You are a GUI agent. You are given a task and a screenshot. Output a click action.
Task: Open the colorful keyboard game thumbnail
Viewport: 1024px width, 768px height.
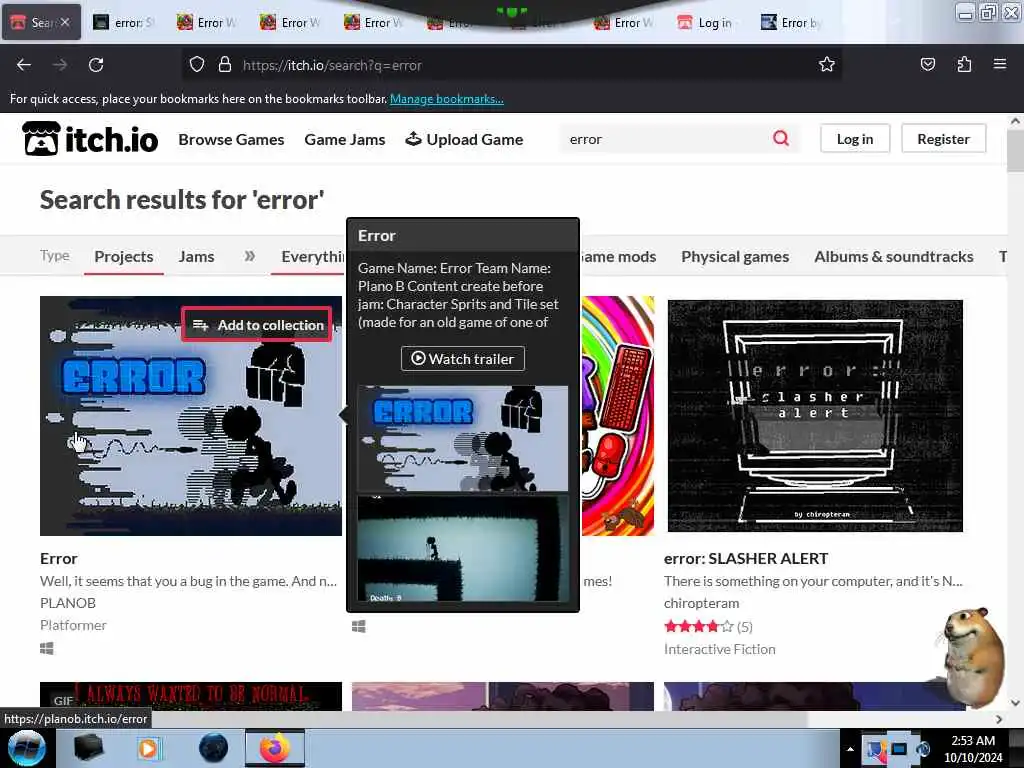tap(617, 415)
